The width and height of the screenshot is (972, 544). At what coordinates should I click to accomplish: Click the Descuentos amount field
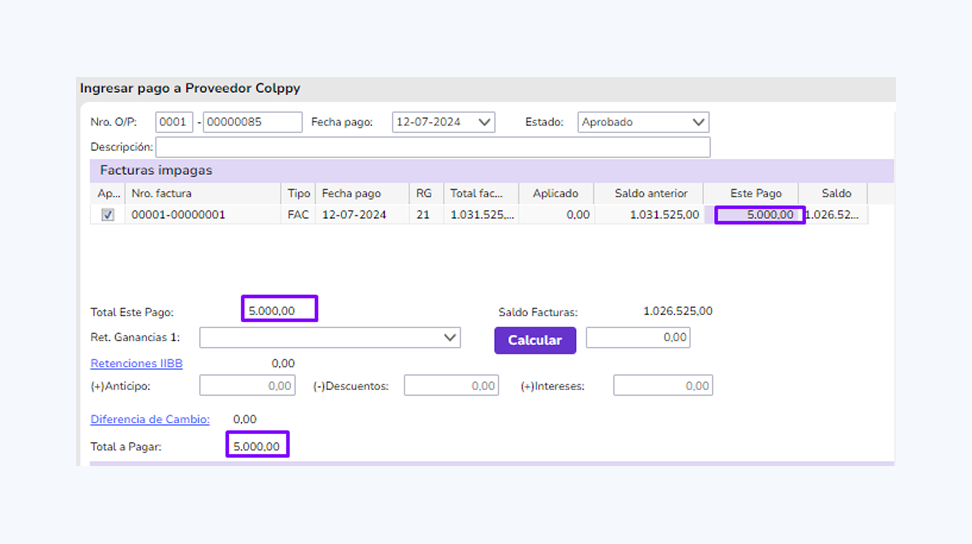point(451,385)
